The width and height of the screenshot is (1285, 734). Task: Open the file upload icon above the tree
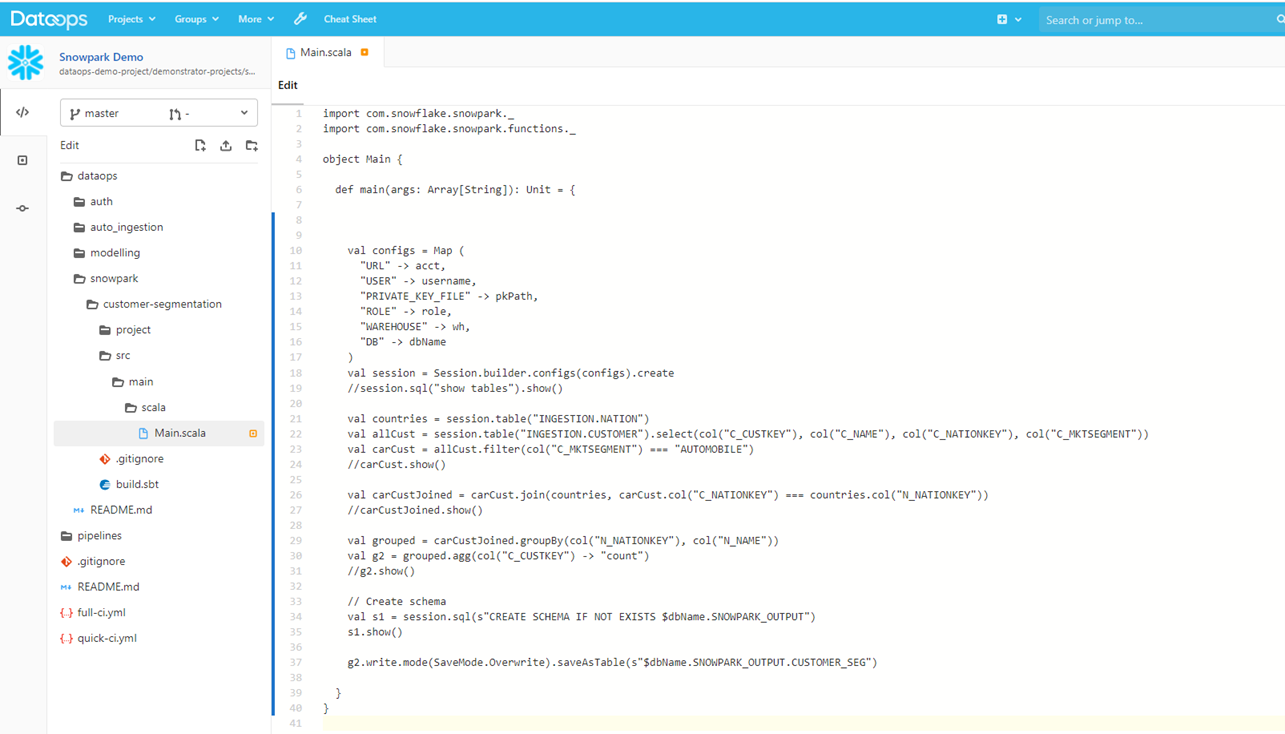225,145
